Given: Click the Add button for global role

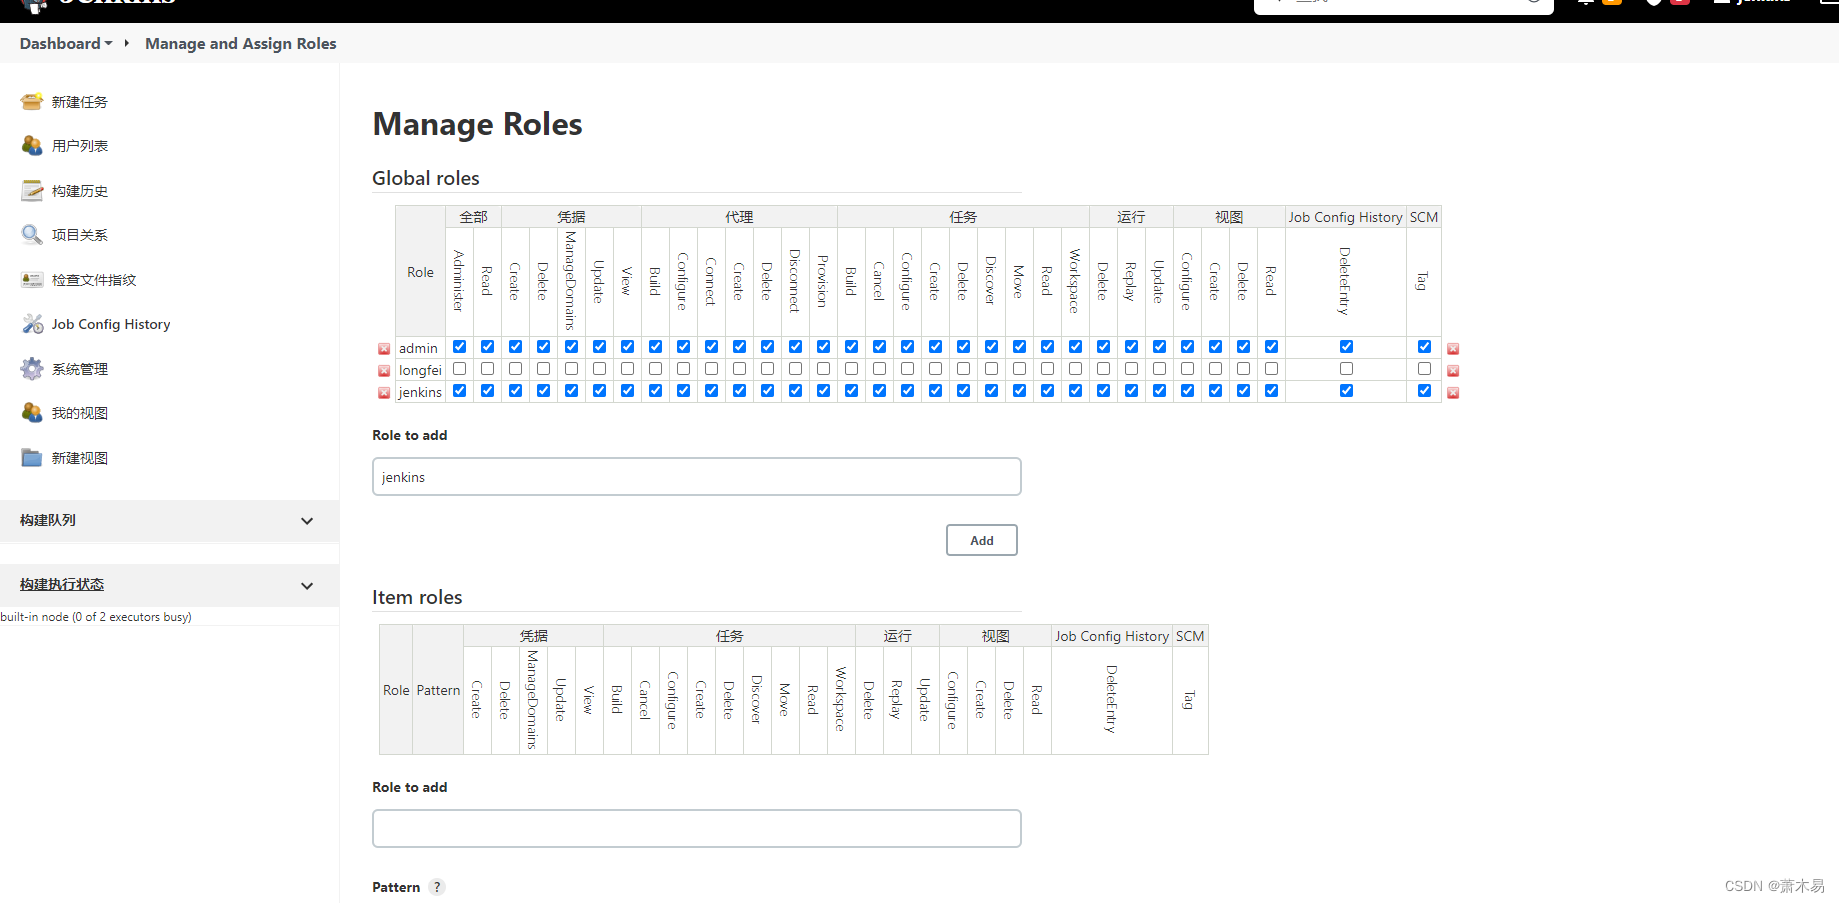Looking at the screenshot, I should pyautogui.click(x=982, y=540).
